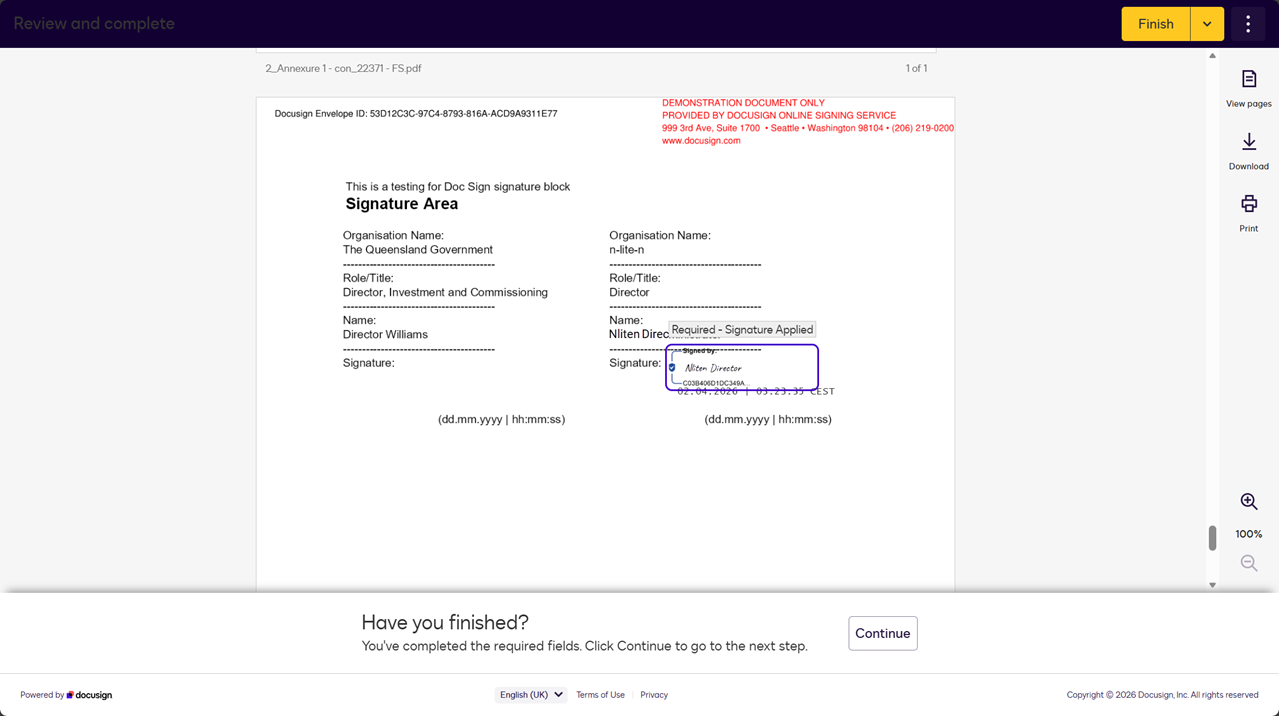Select the applied Nliten Director signature field

[x=742, y=368]
